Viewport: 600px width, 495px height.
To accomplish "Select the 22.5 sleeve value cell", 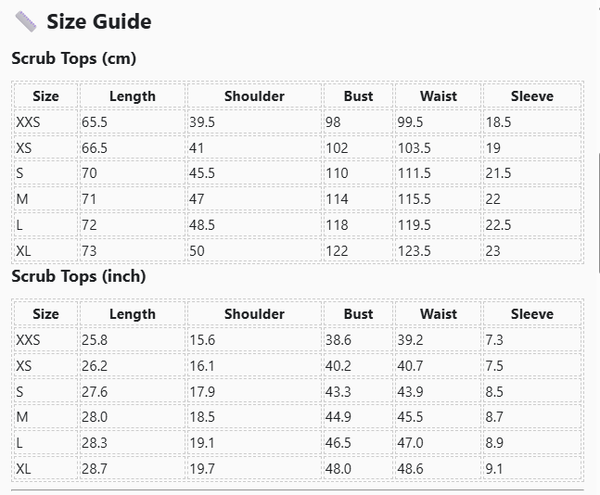I will [499, 225].
